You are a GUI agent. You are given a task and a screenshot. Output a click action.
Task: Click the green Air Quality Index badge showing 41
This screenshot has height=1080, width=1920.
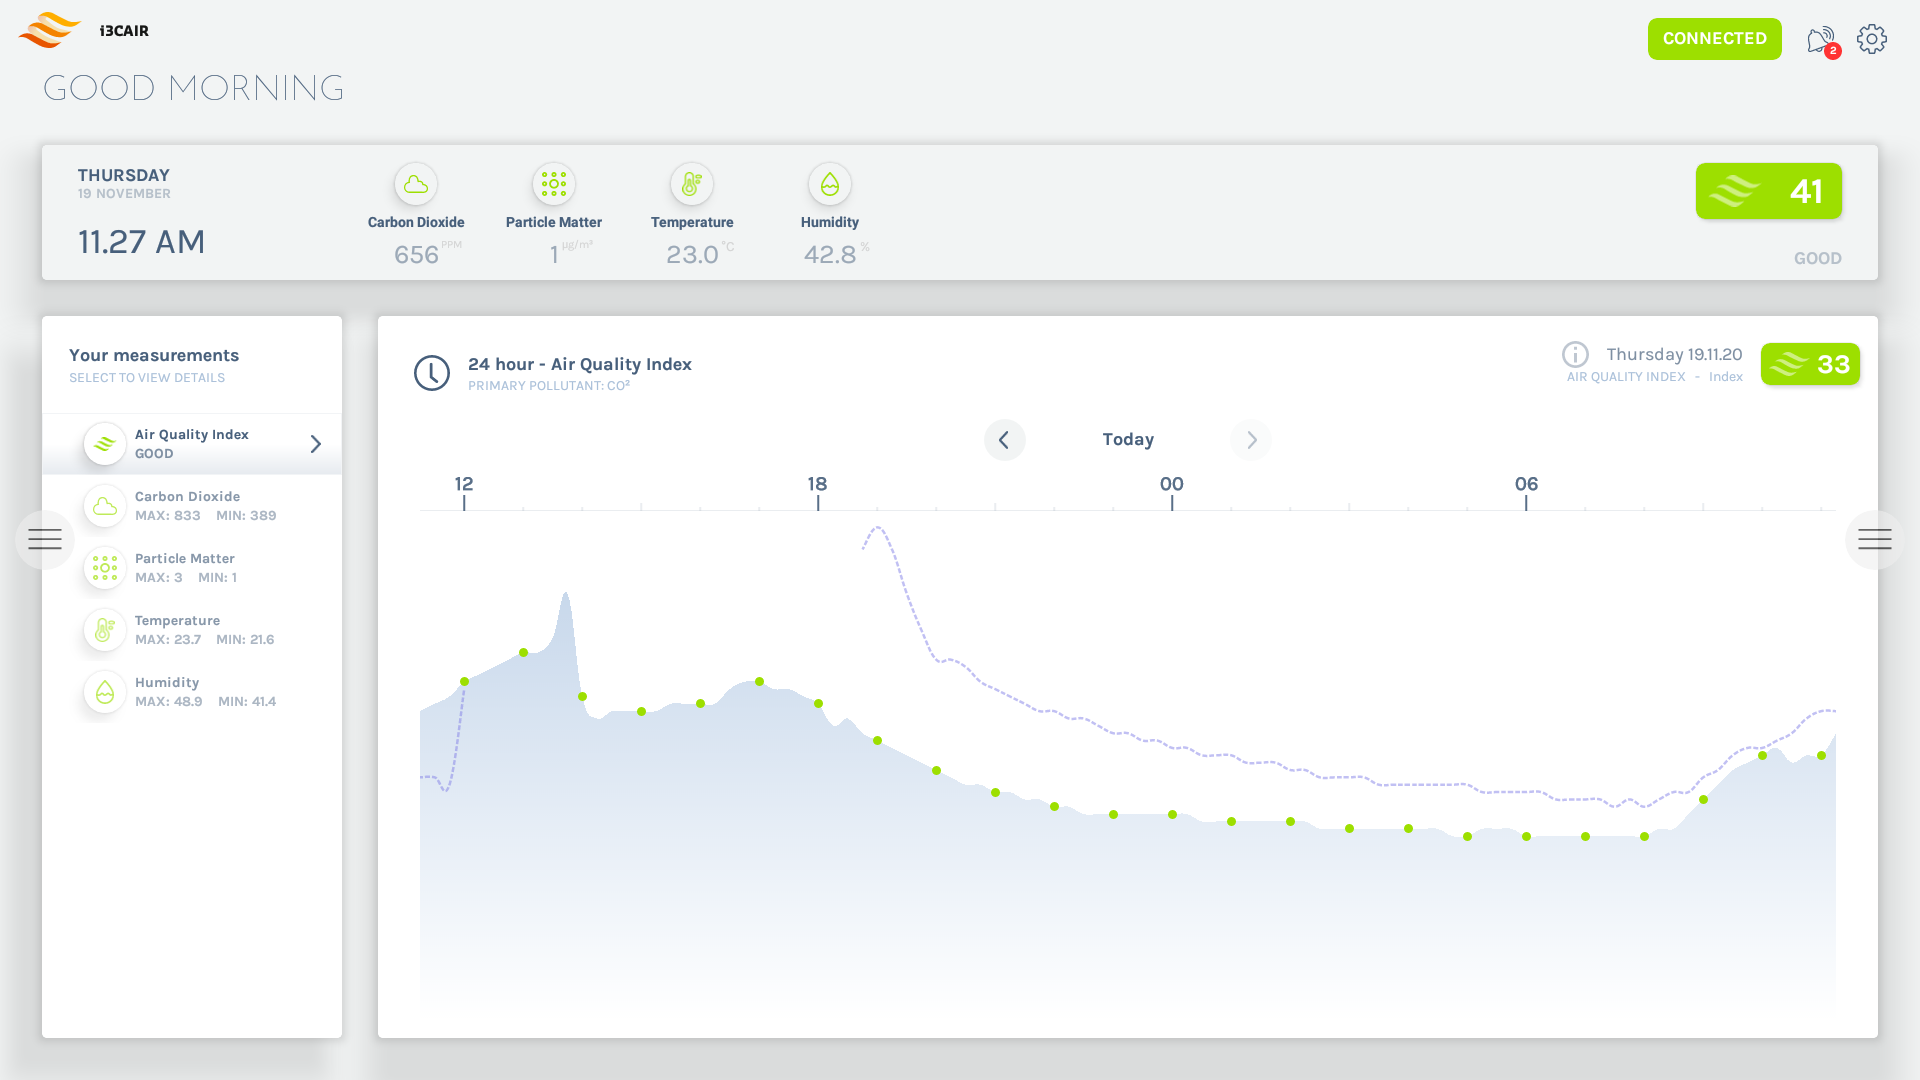[1768, 191]
